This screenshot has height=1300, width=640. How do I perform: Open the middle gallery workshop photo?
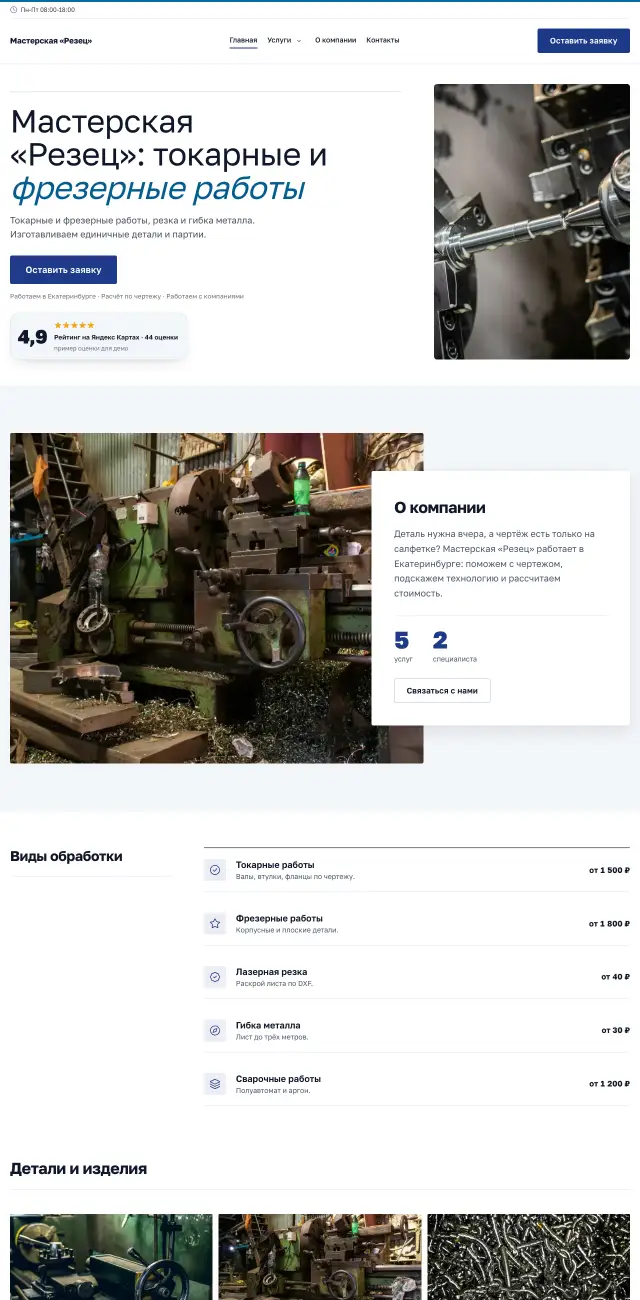pyautogui.click(x=320, y=1257)
